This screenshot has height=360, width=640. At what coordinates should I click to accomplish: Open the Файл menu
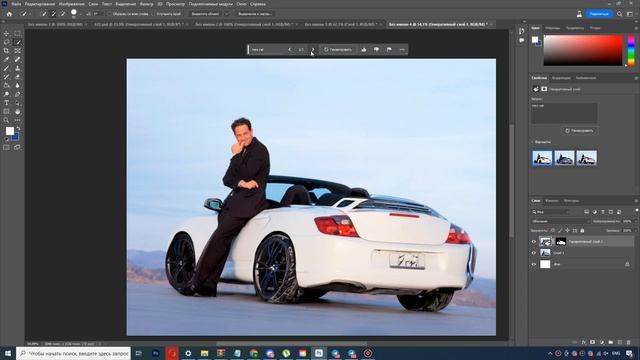(x=16, y=4)
